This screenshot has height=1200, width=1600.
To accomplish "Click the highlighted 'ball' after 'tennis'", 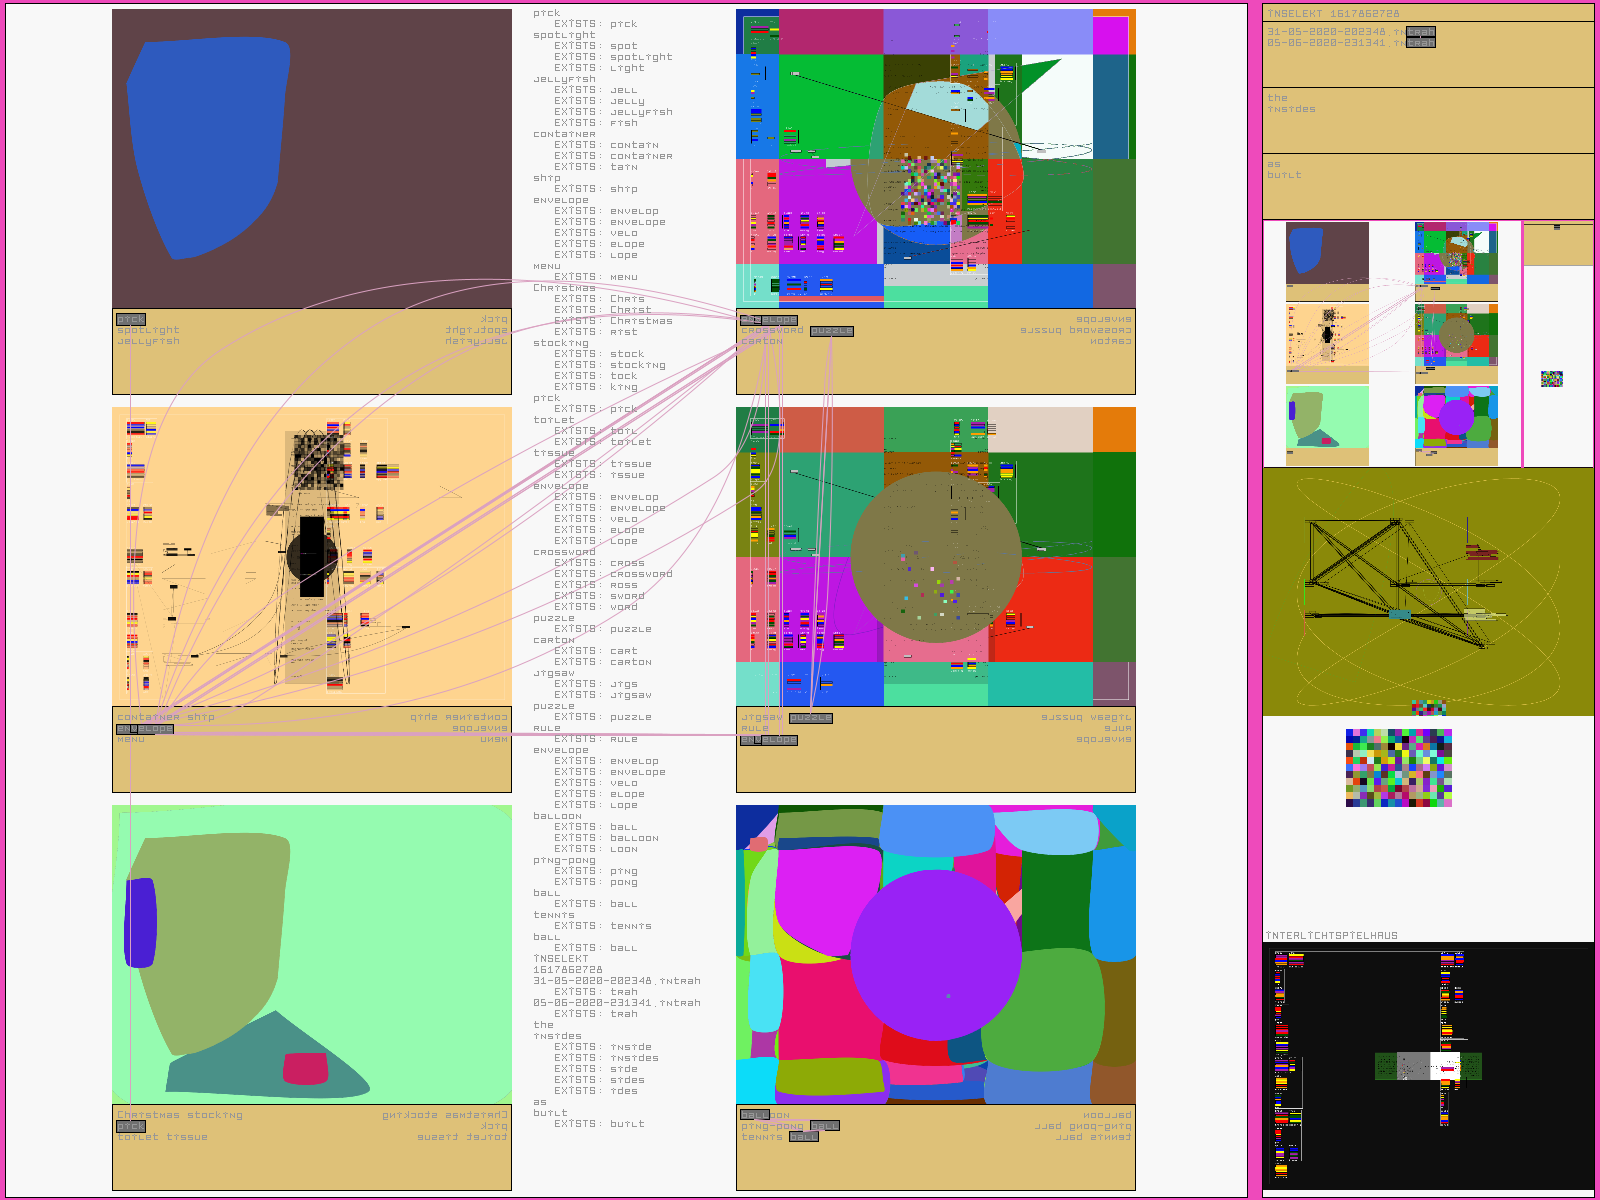I will point(803,1137).
